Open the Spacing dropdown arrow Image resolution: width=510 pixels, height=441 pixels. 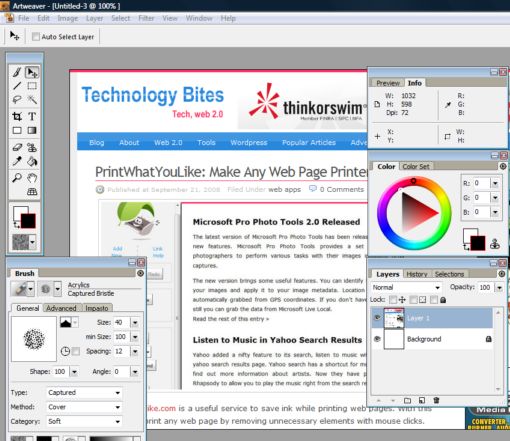135,351
